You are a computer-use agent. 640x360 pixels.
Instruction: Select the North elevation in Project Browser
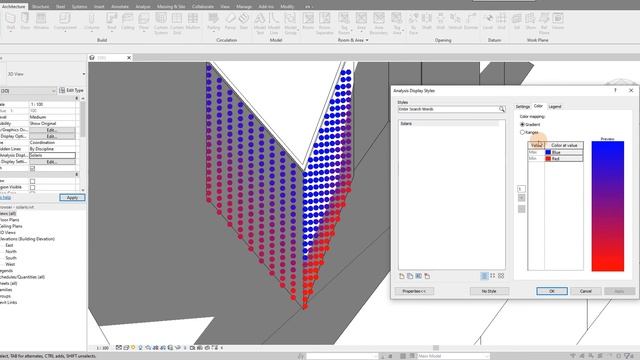tap(11, 252)
